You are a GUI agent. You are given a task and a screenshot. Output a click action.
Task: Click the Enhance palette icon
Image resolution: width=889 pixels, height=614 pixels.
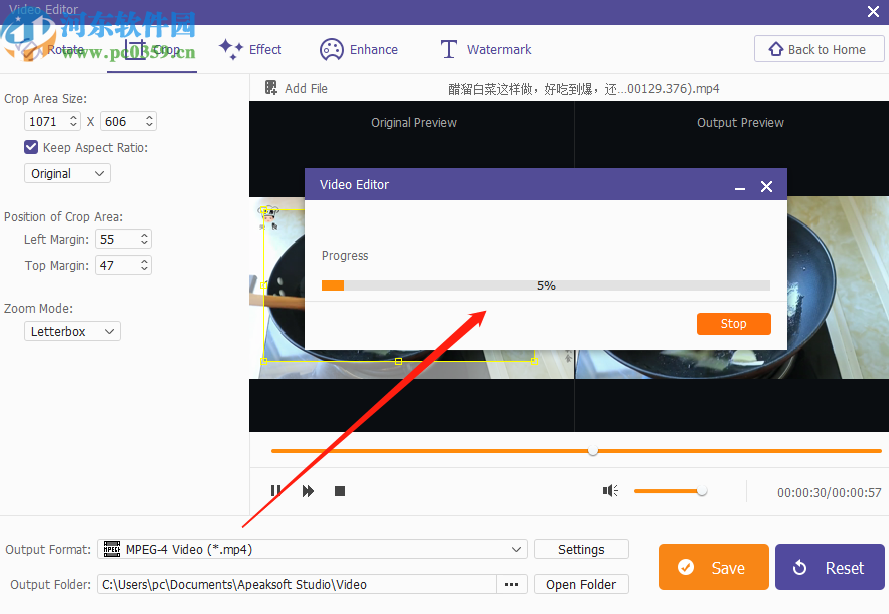point(332,50)
